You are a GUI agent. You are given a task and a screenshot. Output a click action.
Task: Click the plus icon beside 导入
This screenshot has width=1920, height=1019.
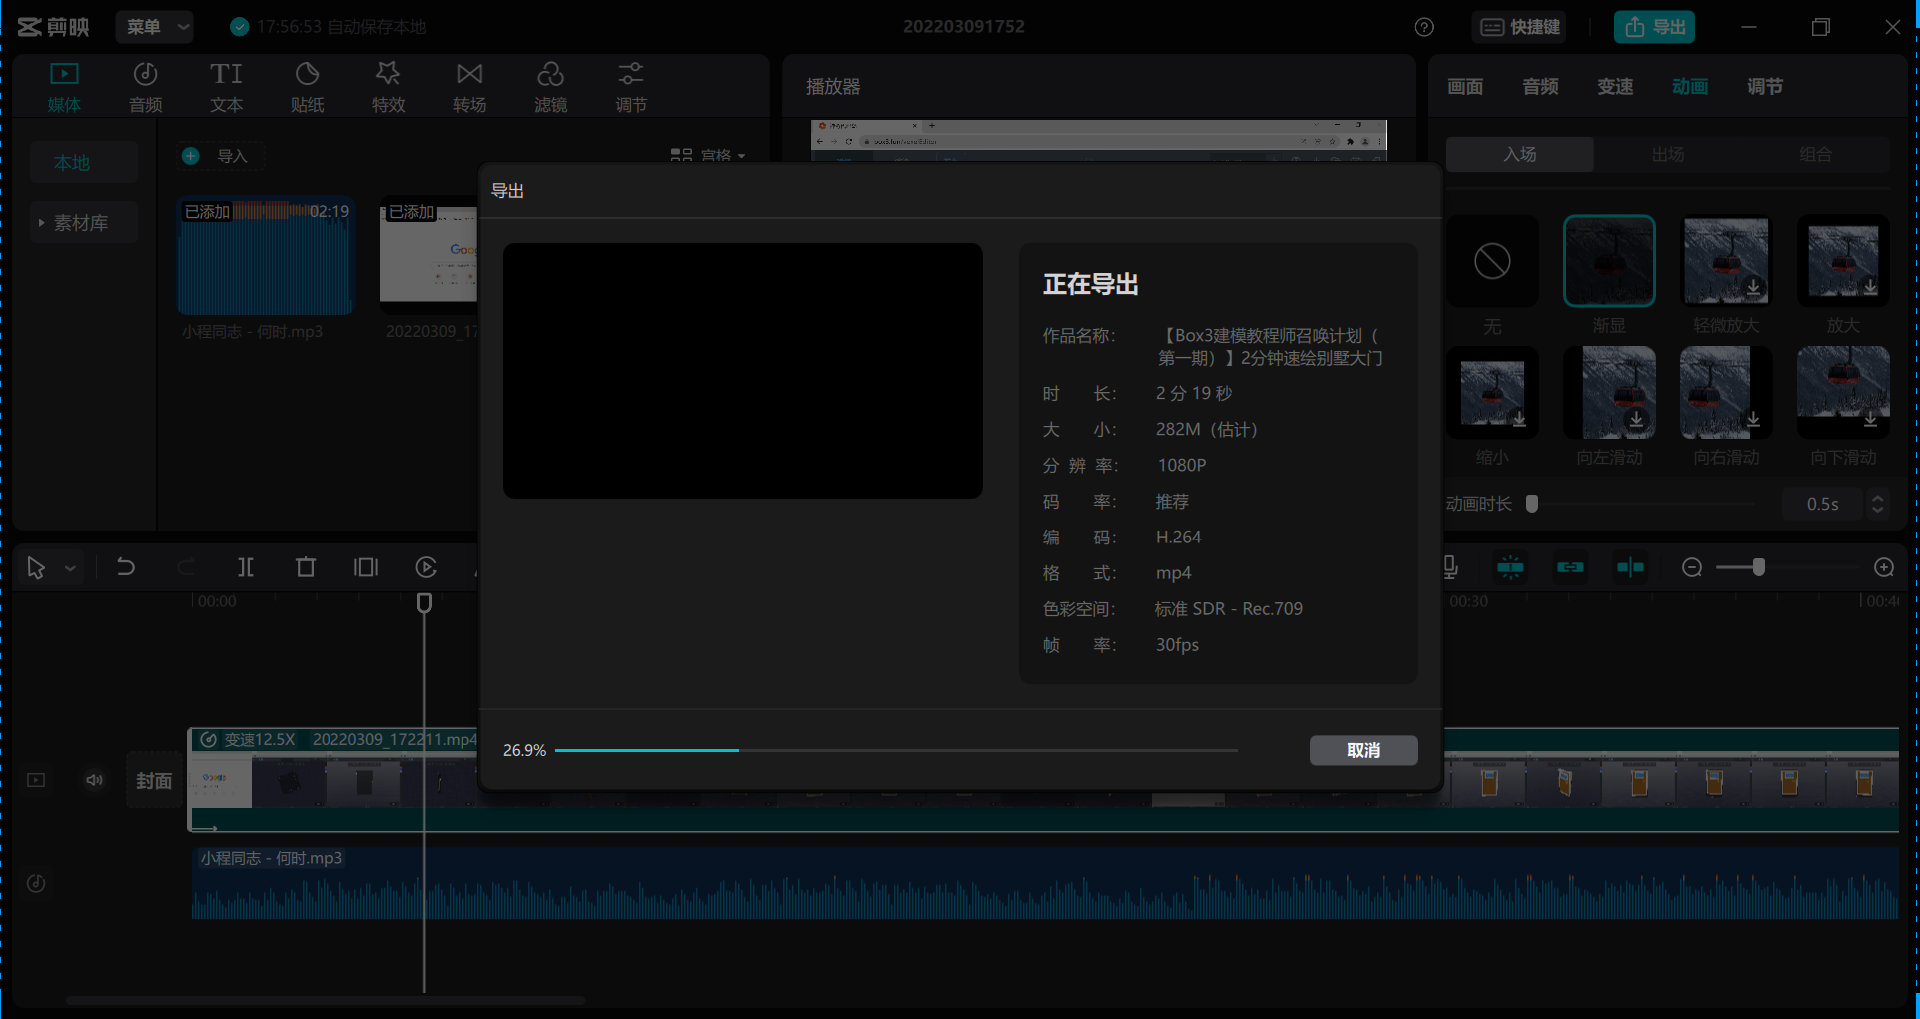click(191, 156)
